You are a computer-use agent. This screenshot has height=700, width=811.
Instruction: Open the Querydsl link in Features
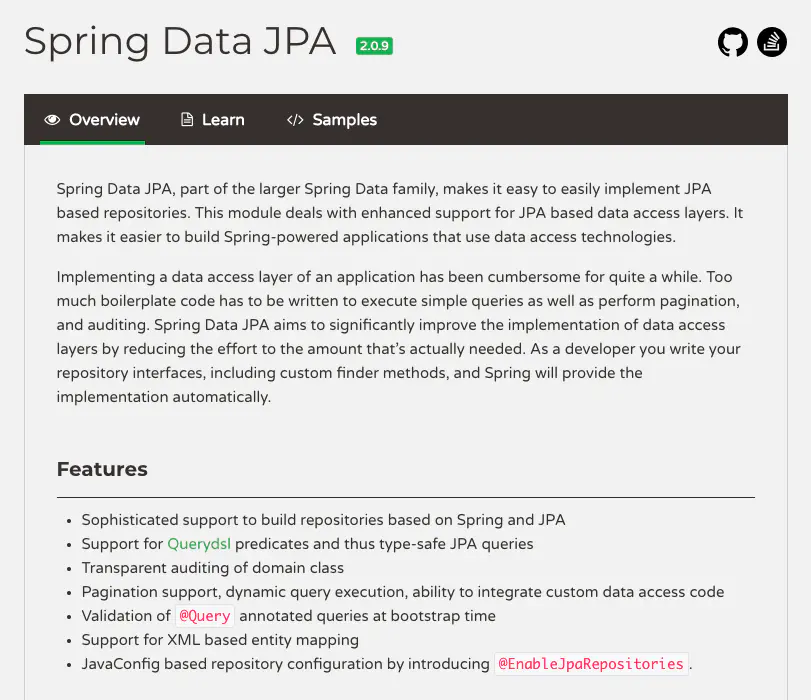197,544
